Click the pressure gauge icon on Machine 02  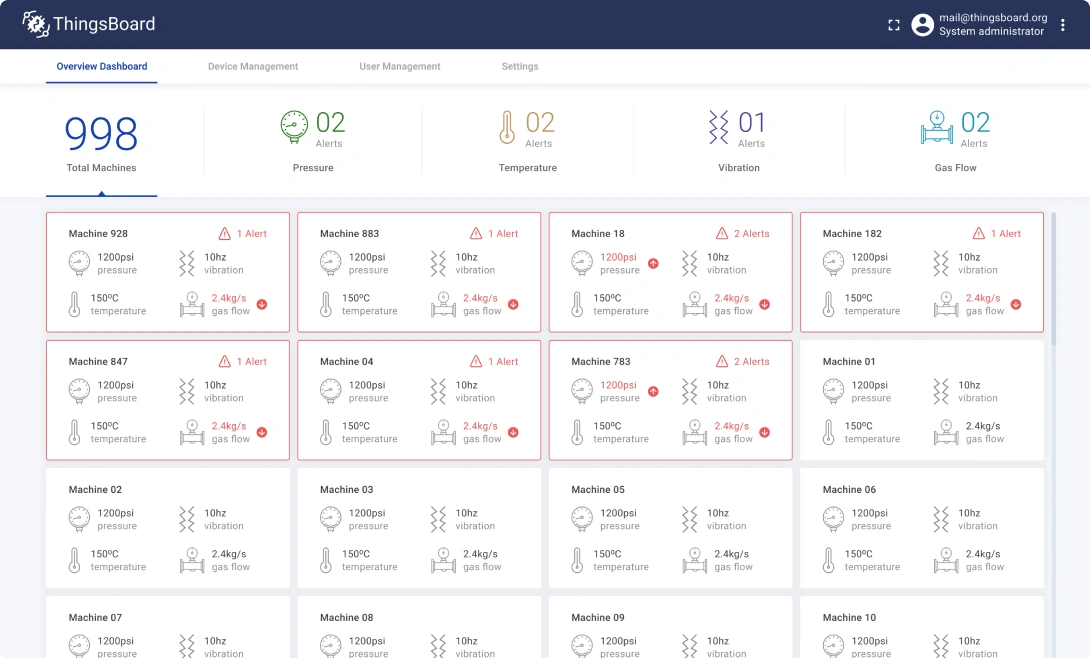click(79, 518)
